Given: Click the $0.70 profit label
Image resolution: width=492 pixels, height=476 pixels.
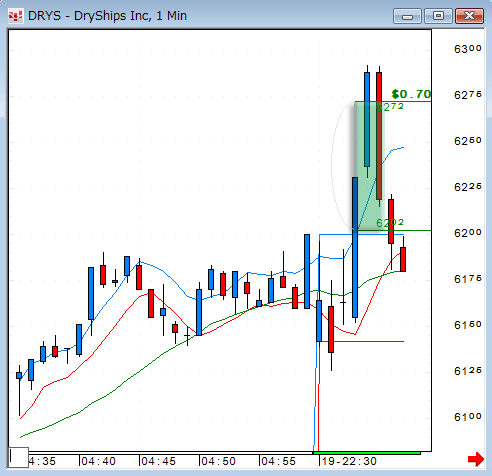Looking at the screenshot, I should point(411,94).
